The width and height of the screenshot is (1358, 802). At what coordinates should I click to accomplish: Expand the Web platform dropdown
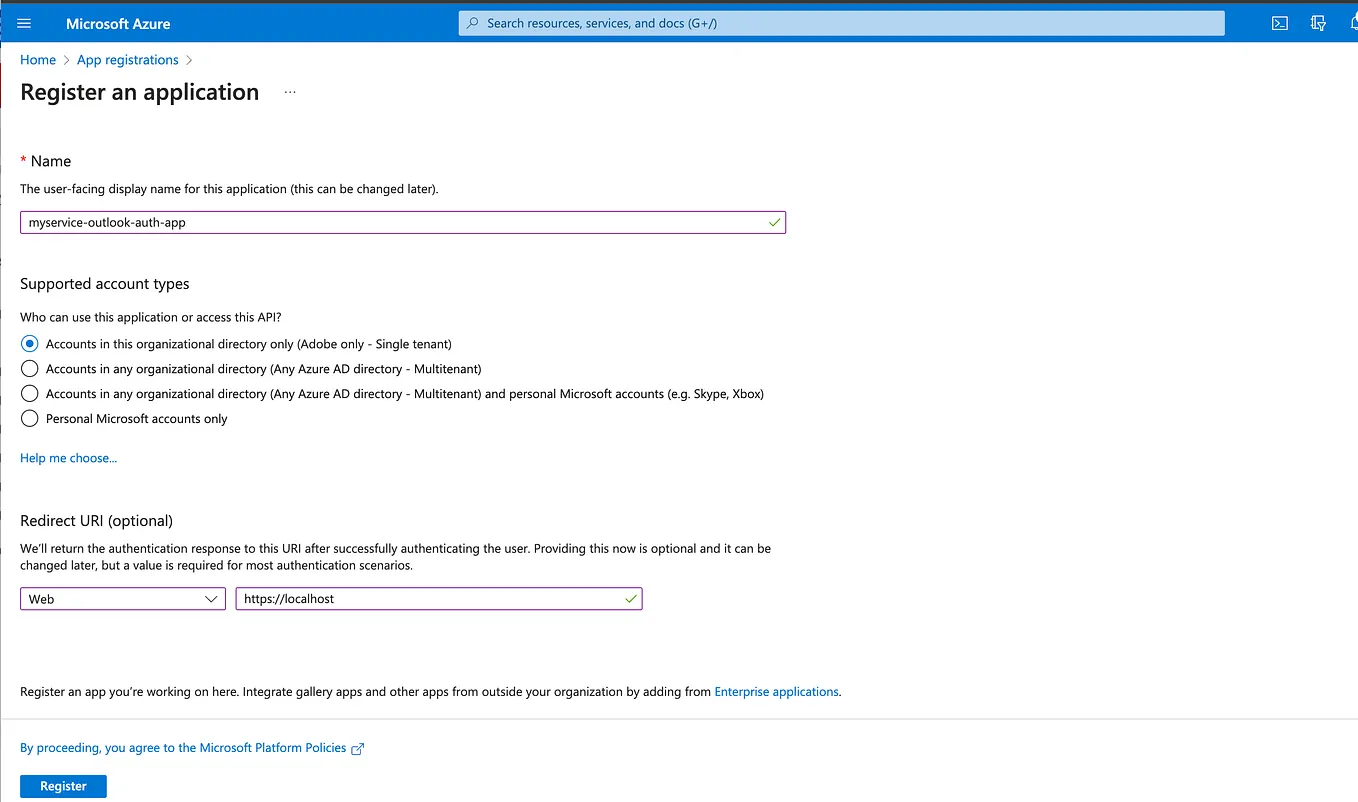point(123,599)
